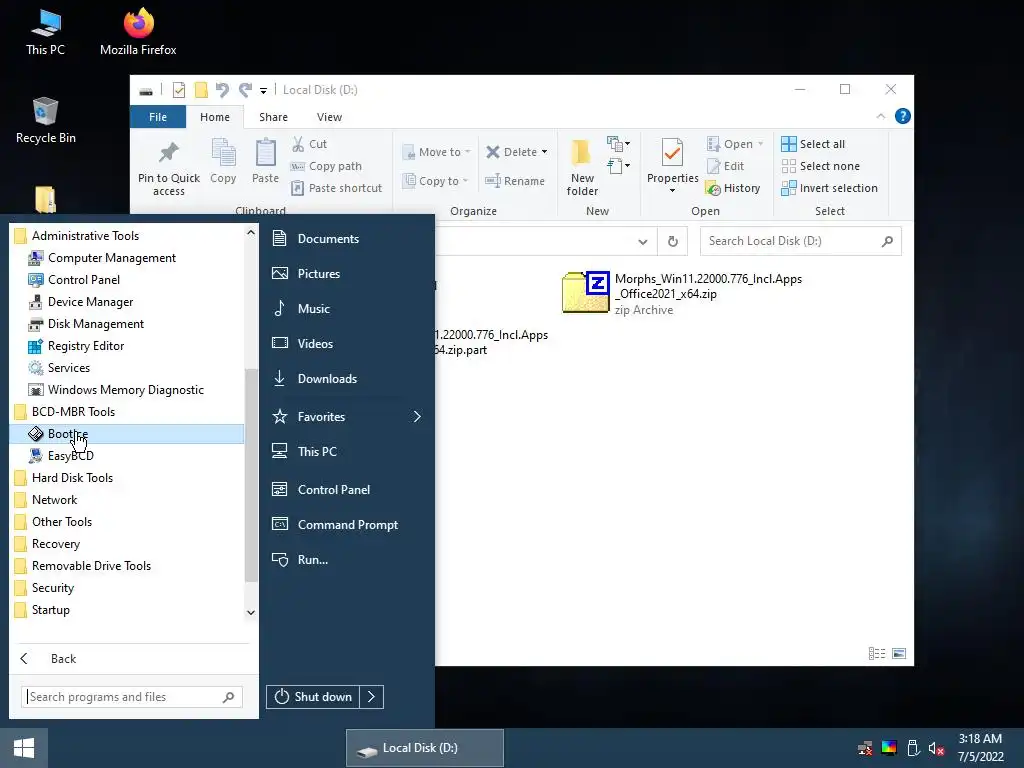Select the Home ribbon tab
Viewport: 1024px width, 768px height.
(x=215, y=117)
